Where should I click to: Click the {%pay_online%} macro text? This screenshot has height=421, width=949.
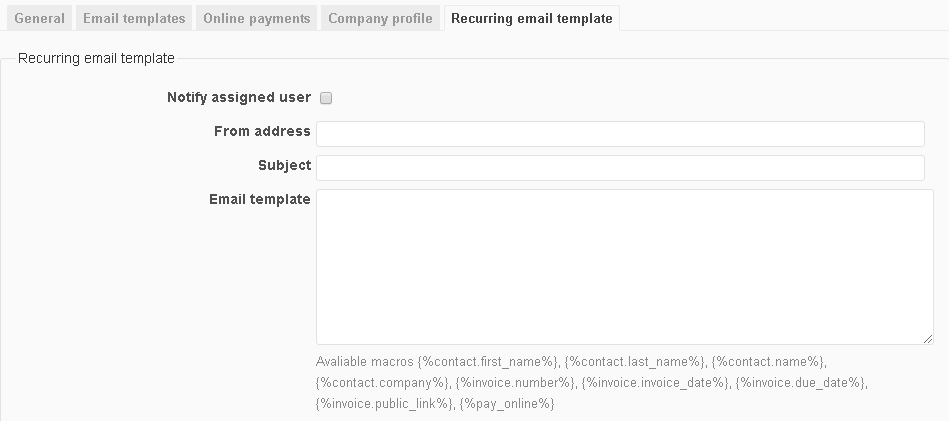[x=506, y=403]
